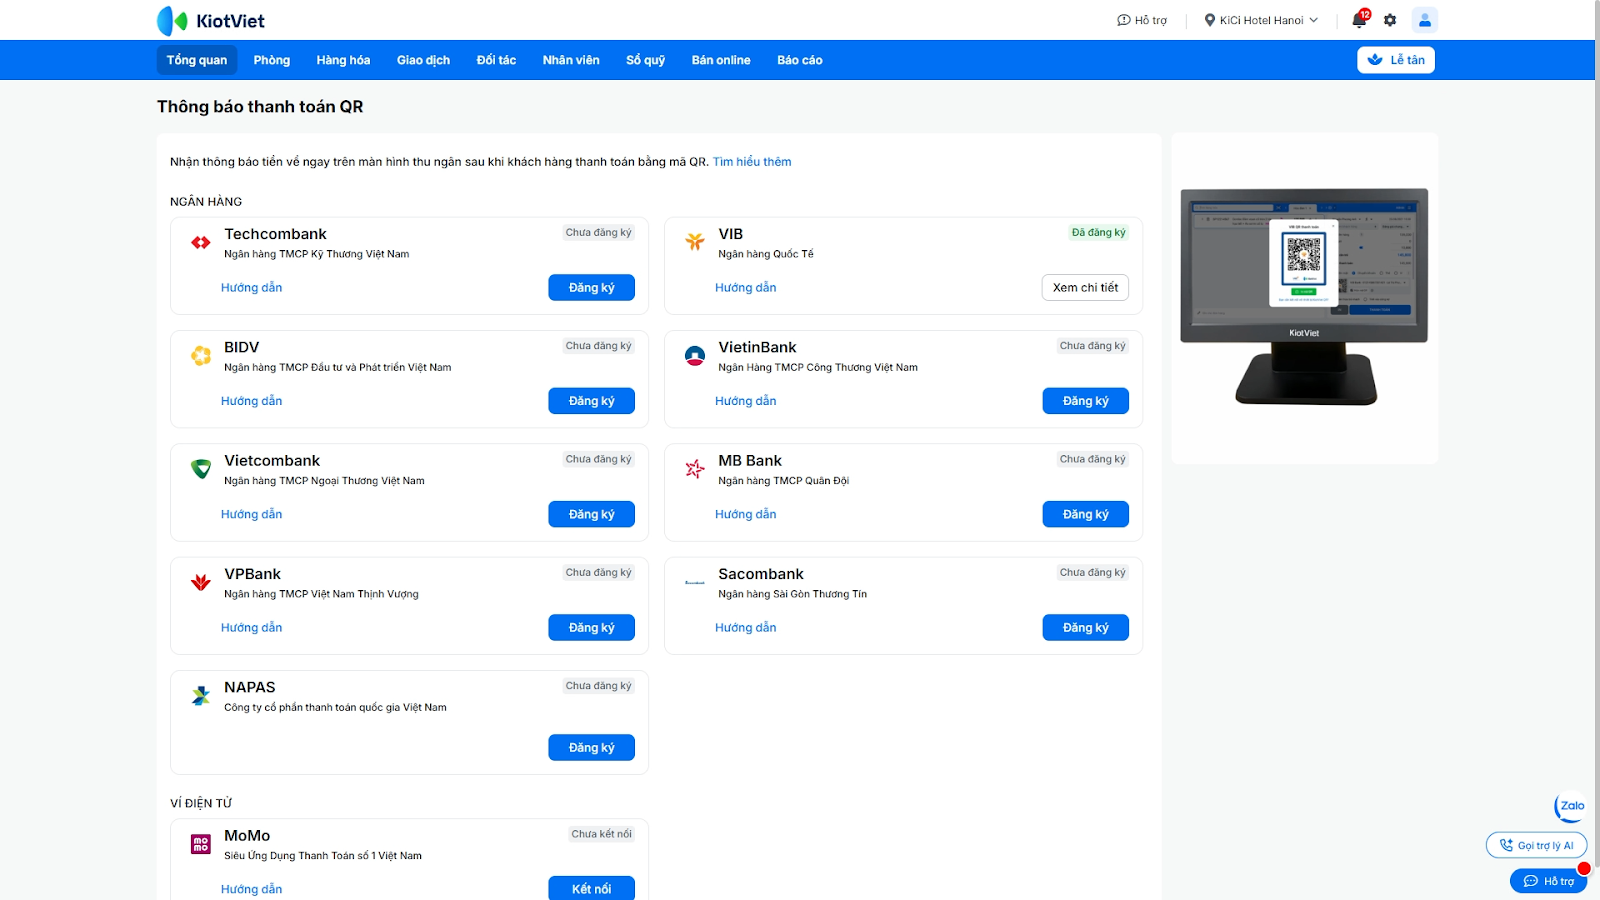1600x900 pixels.
Task: Open Techcombank Hướng dẫn guide
Action: (252, 288)
